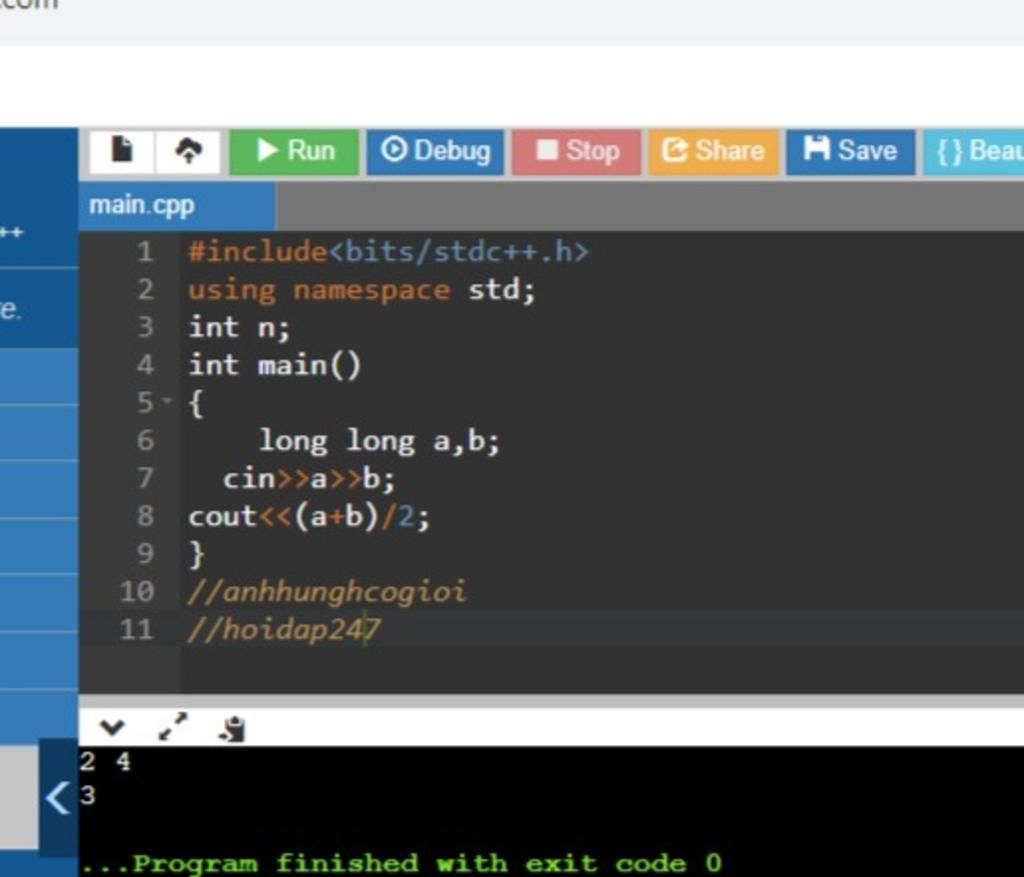Start the Debug session
This screenshot has height=877, width=1024.
pos(435,151)
